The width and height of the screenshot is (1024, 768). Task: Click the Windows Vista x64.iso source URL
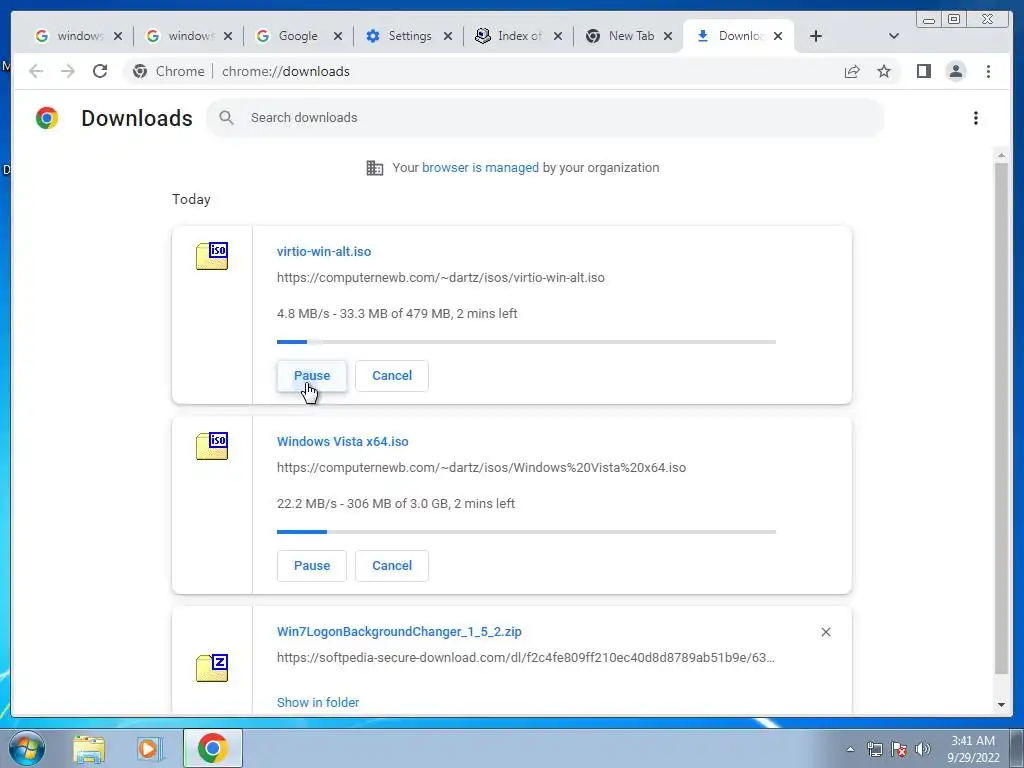(481, 468)
